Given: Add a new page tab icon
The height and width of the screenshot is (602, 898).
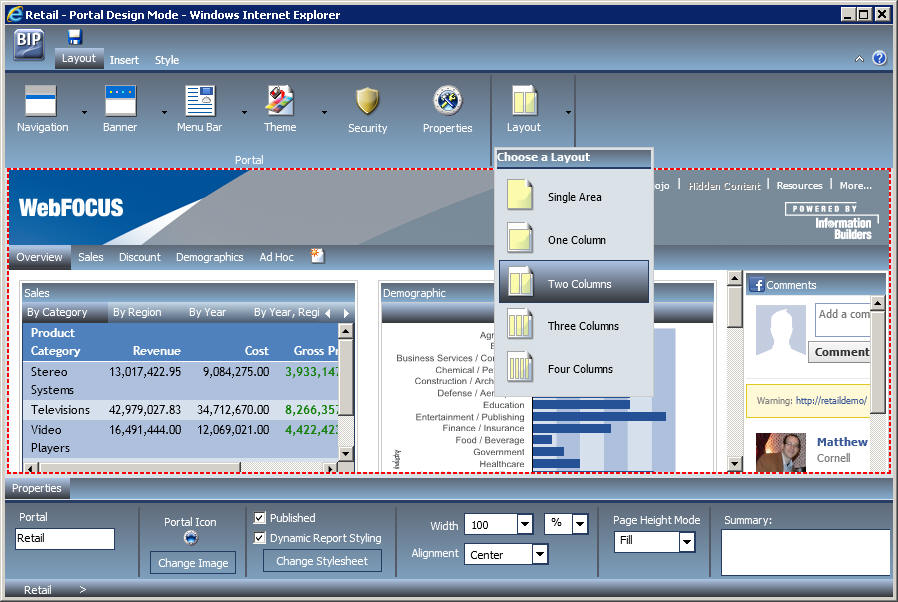Looking at the screenshot, I should pos(317,255).
